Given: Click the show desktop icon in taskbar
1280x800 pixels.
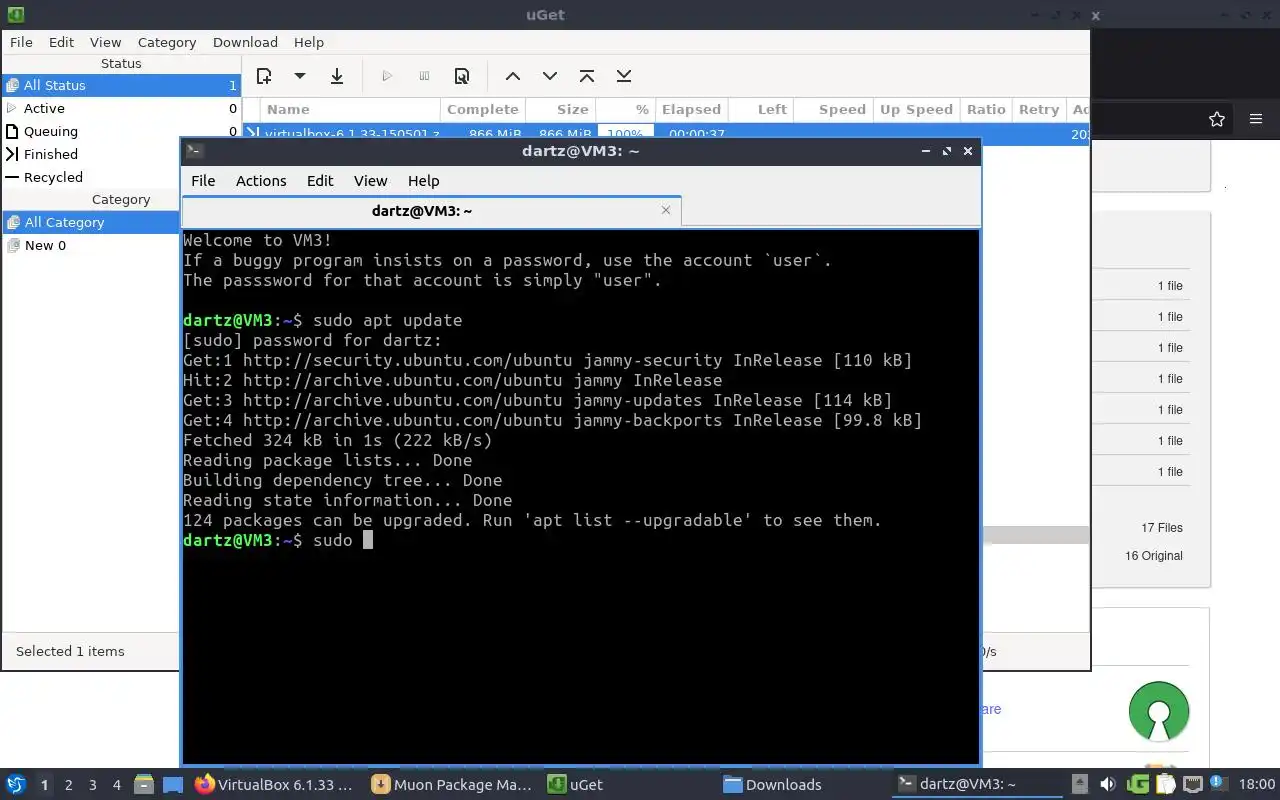Looking at the screenshot, I should 173,784.
